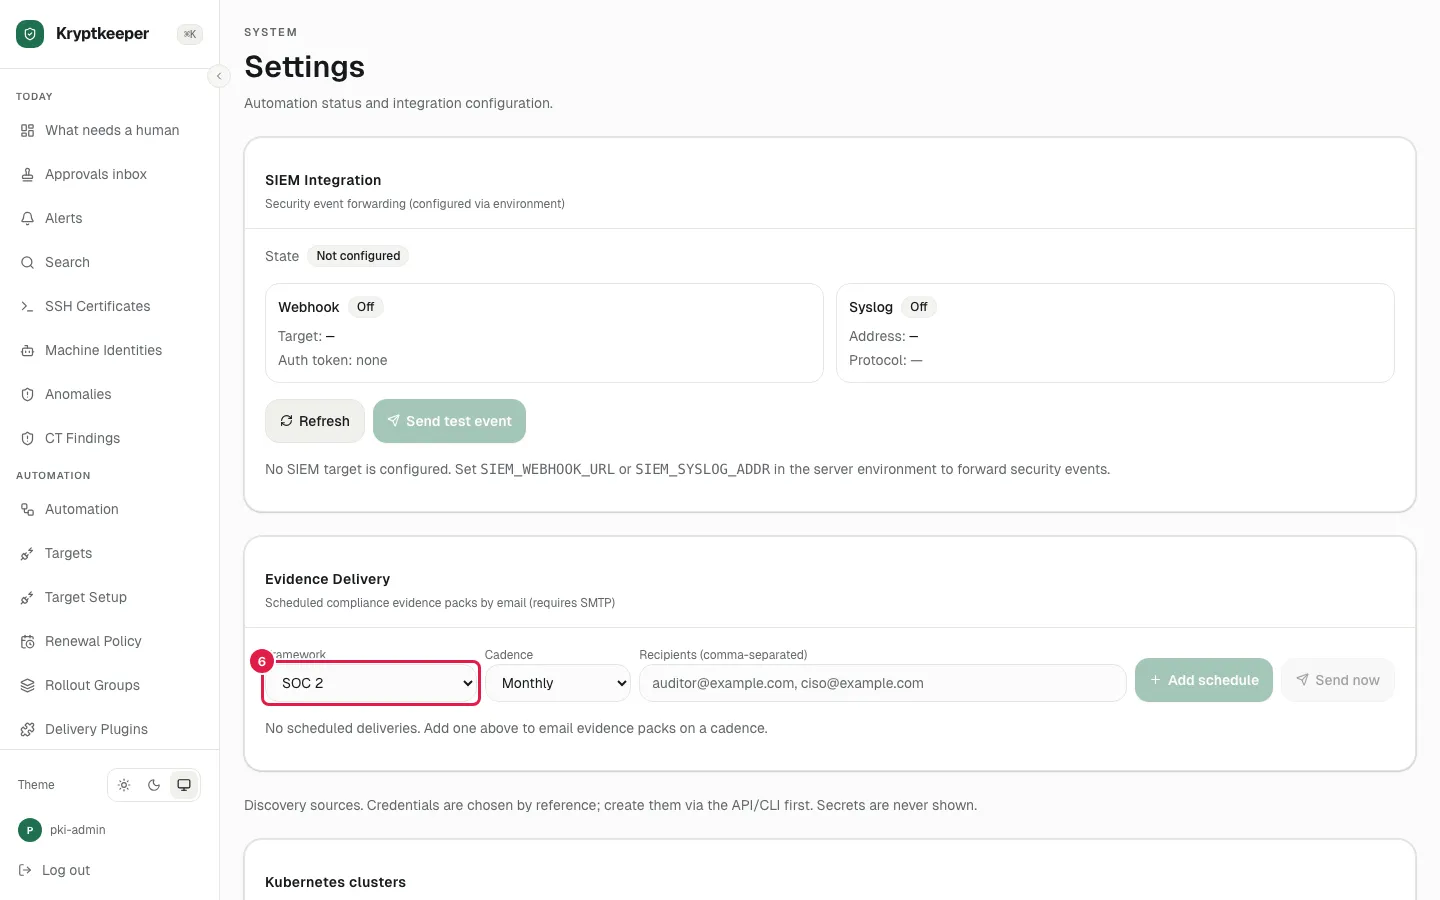Go to SSH Certificates page
This screenshot has height=900, width=1440.
tap(109, 307)
